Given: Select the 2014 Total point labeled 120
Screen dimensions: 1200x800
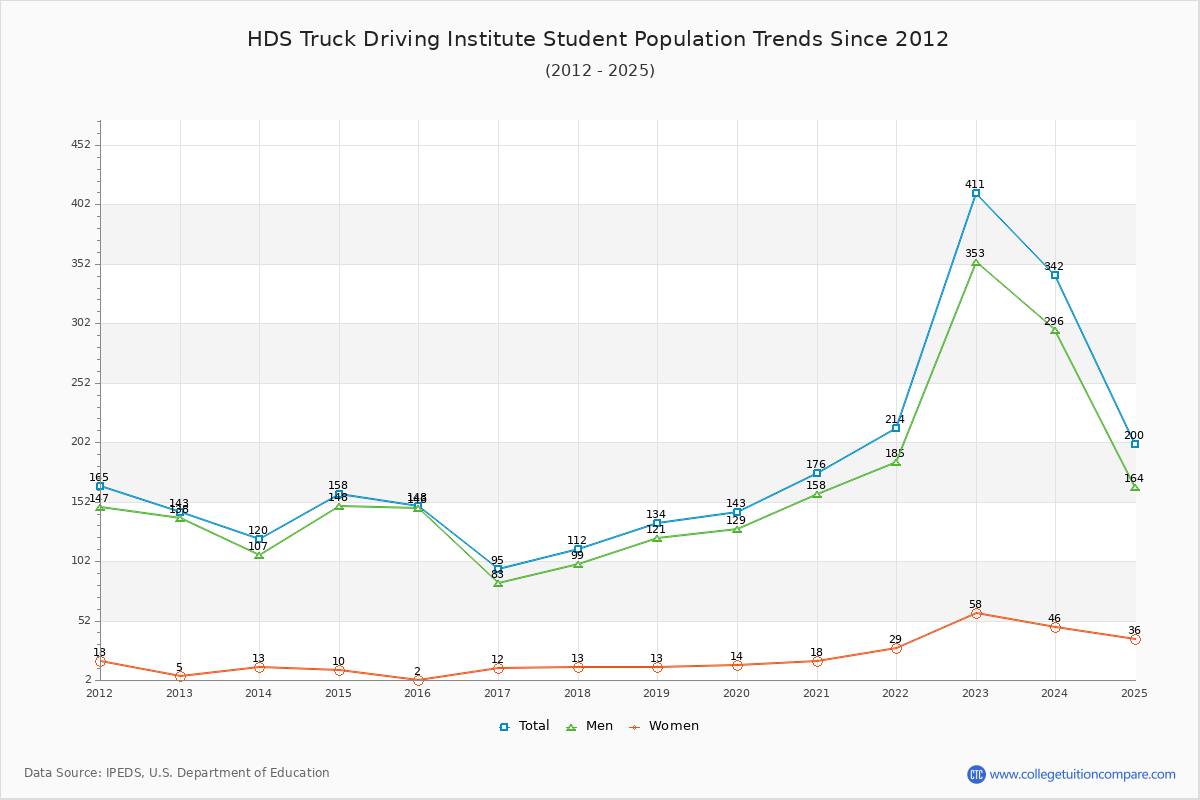Looking at the screenshot, I should (259, 539).
